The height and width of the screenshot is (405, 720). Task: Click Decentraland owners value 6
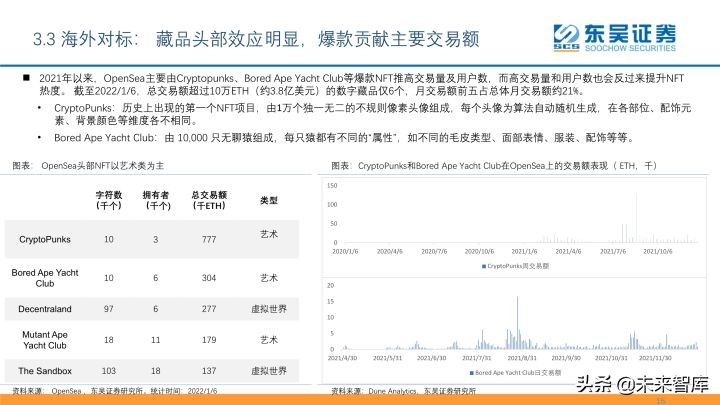156,309
